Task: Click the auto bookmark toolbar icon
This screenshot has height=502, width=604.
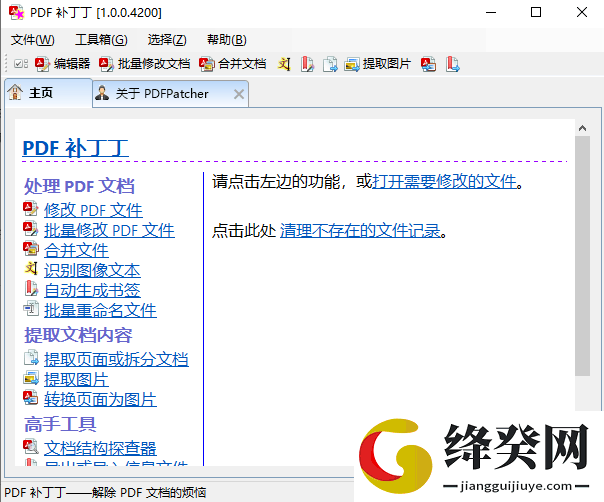Action: point(307,64)
